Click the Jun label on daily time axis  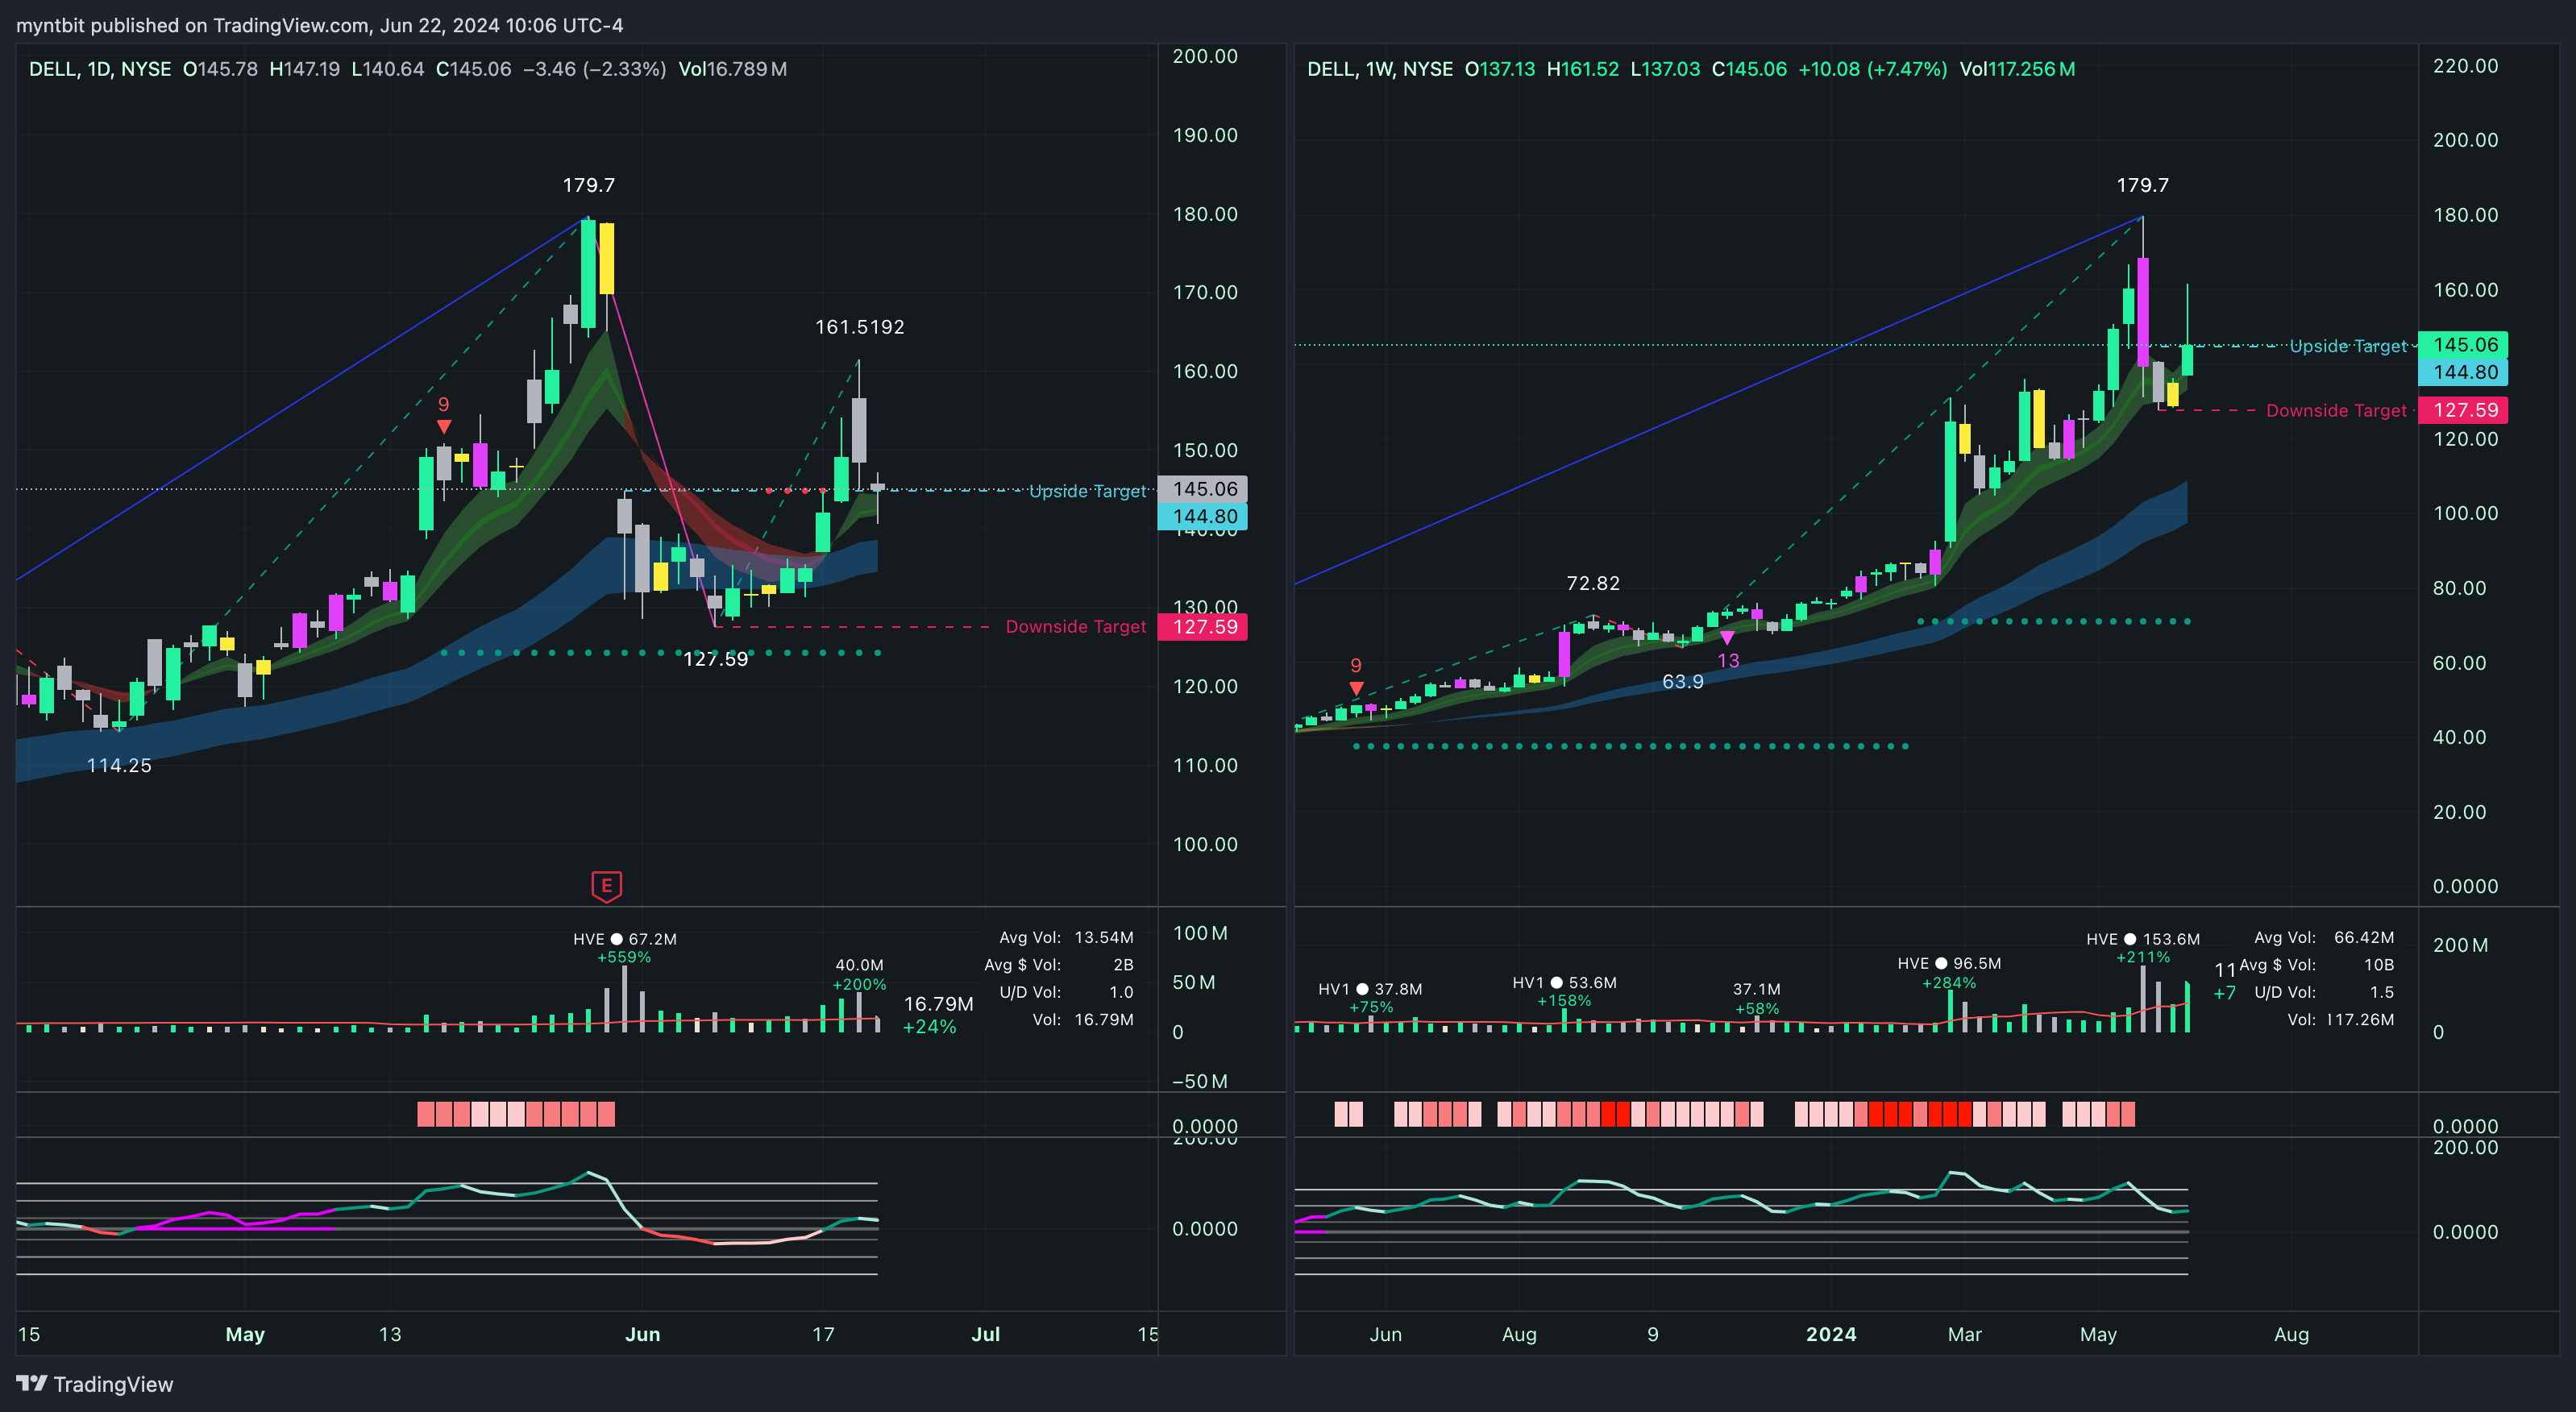643,1334
